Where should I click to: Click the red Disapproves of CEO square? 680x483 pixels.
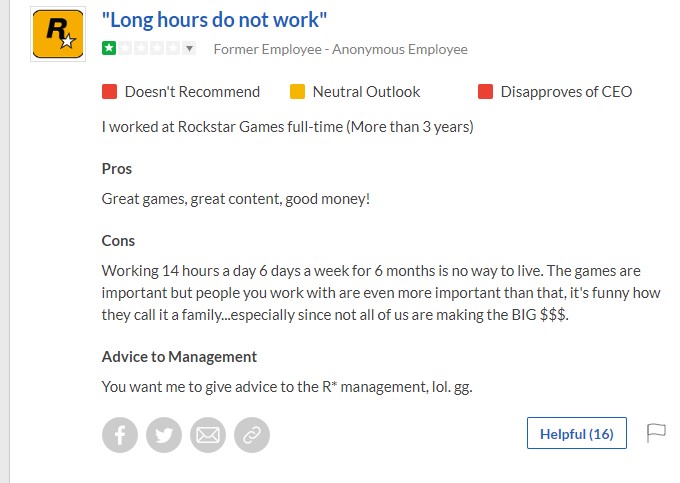click(485, 92)
